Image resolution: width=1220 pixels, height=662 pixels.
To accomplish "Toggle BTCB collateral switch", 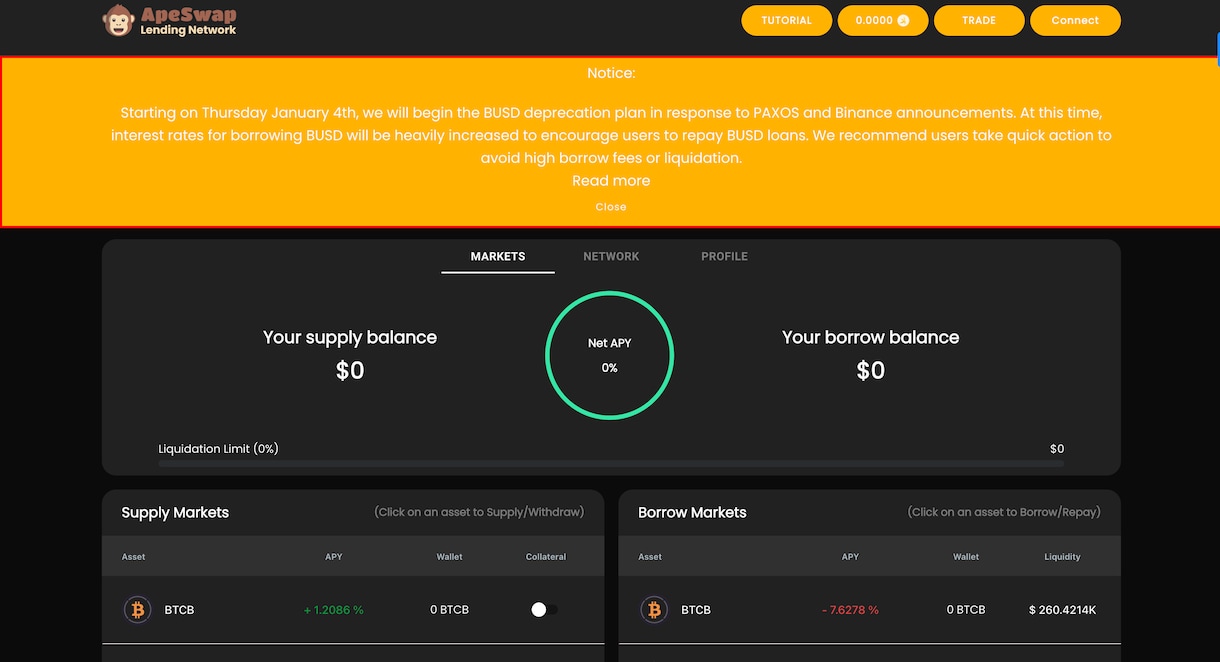I will (x=544, y=609).
